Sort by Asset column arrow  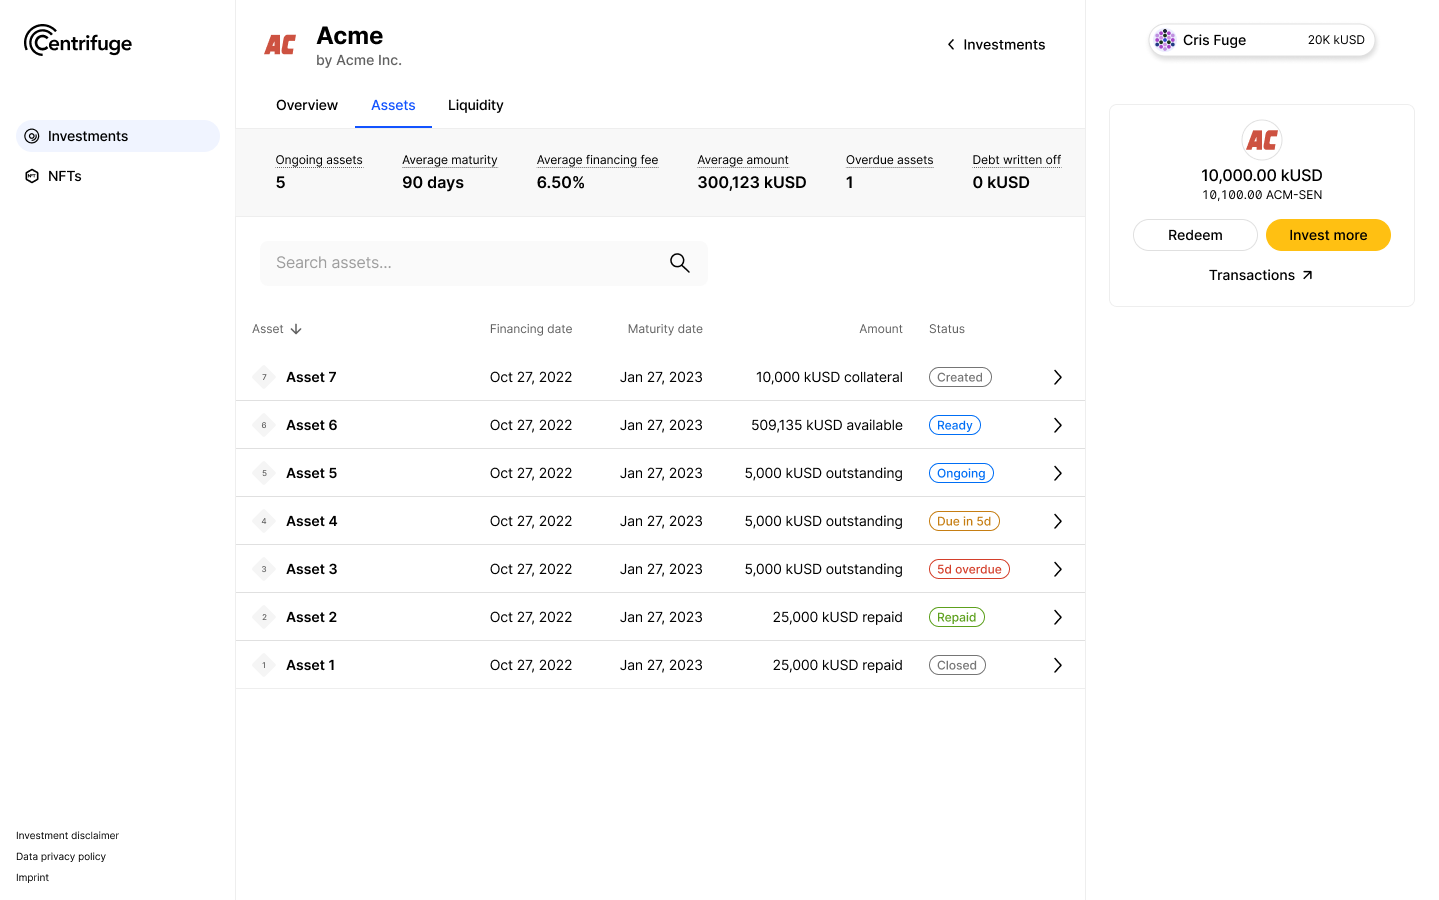tap(296, 329)
